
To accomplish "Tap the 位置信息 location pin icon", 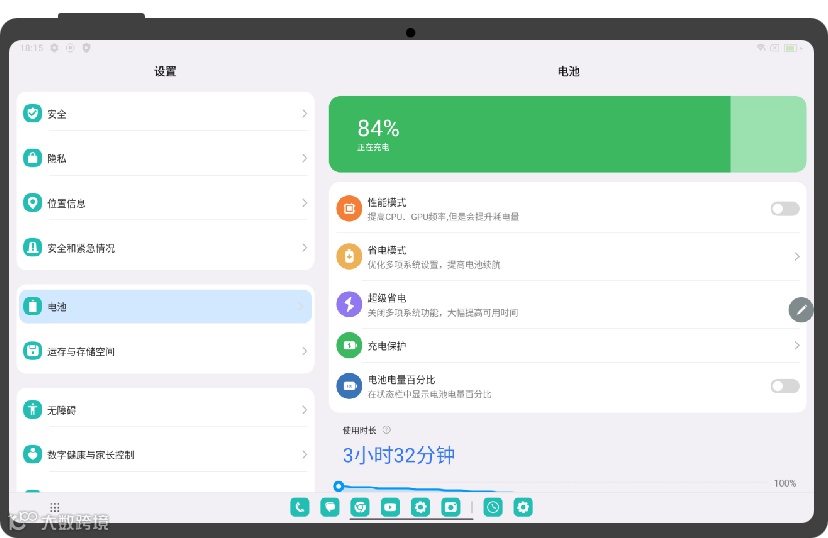I will tap(32, 203).
